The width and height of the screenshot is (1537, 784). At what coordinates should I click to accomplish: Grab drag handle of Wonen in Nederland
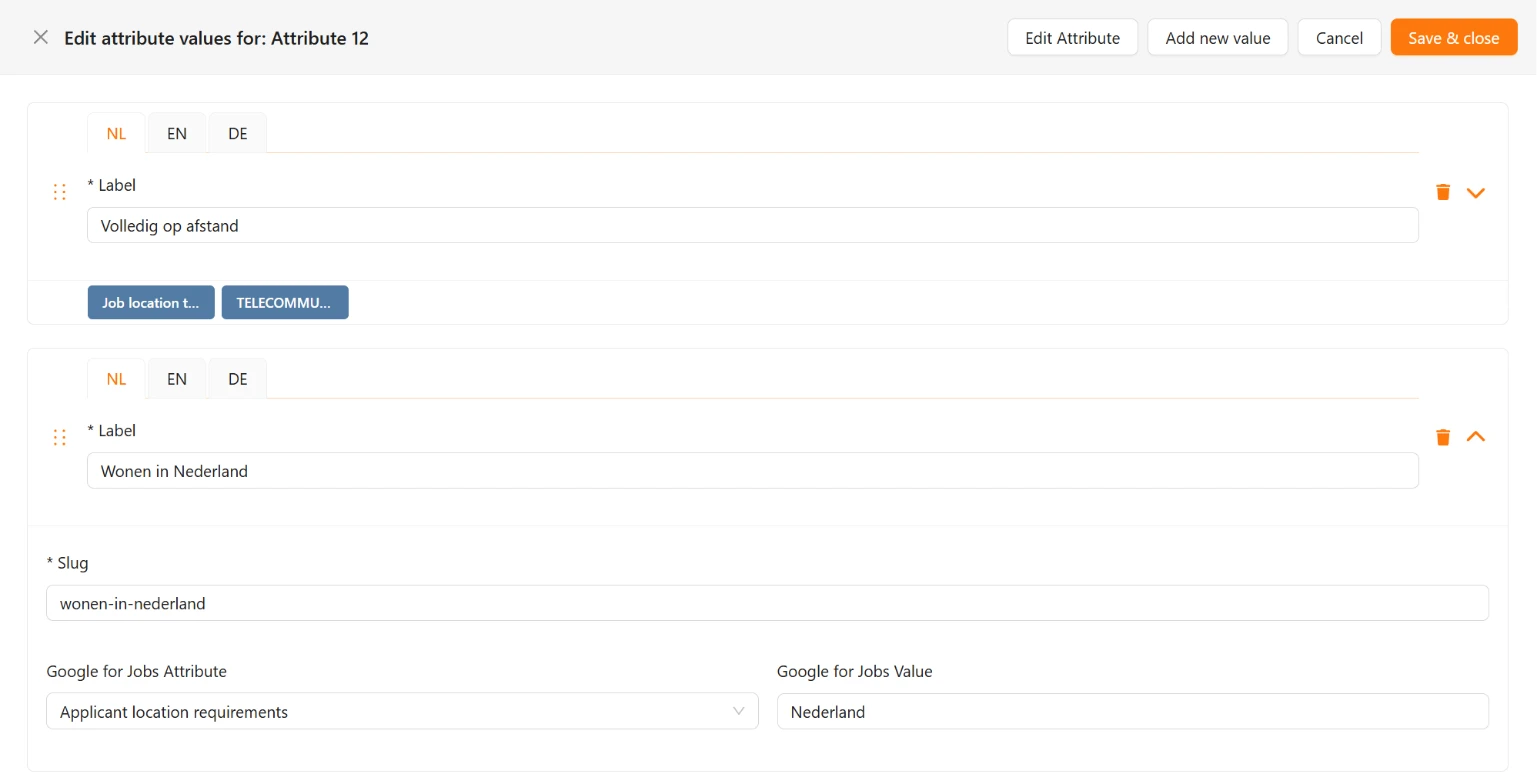pyautogui.click(x=60, y=437)
